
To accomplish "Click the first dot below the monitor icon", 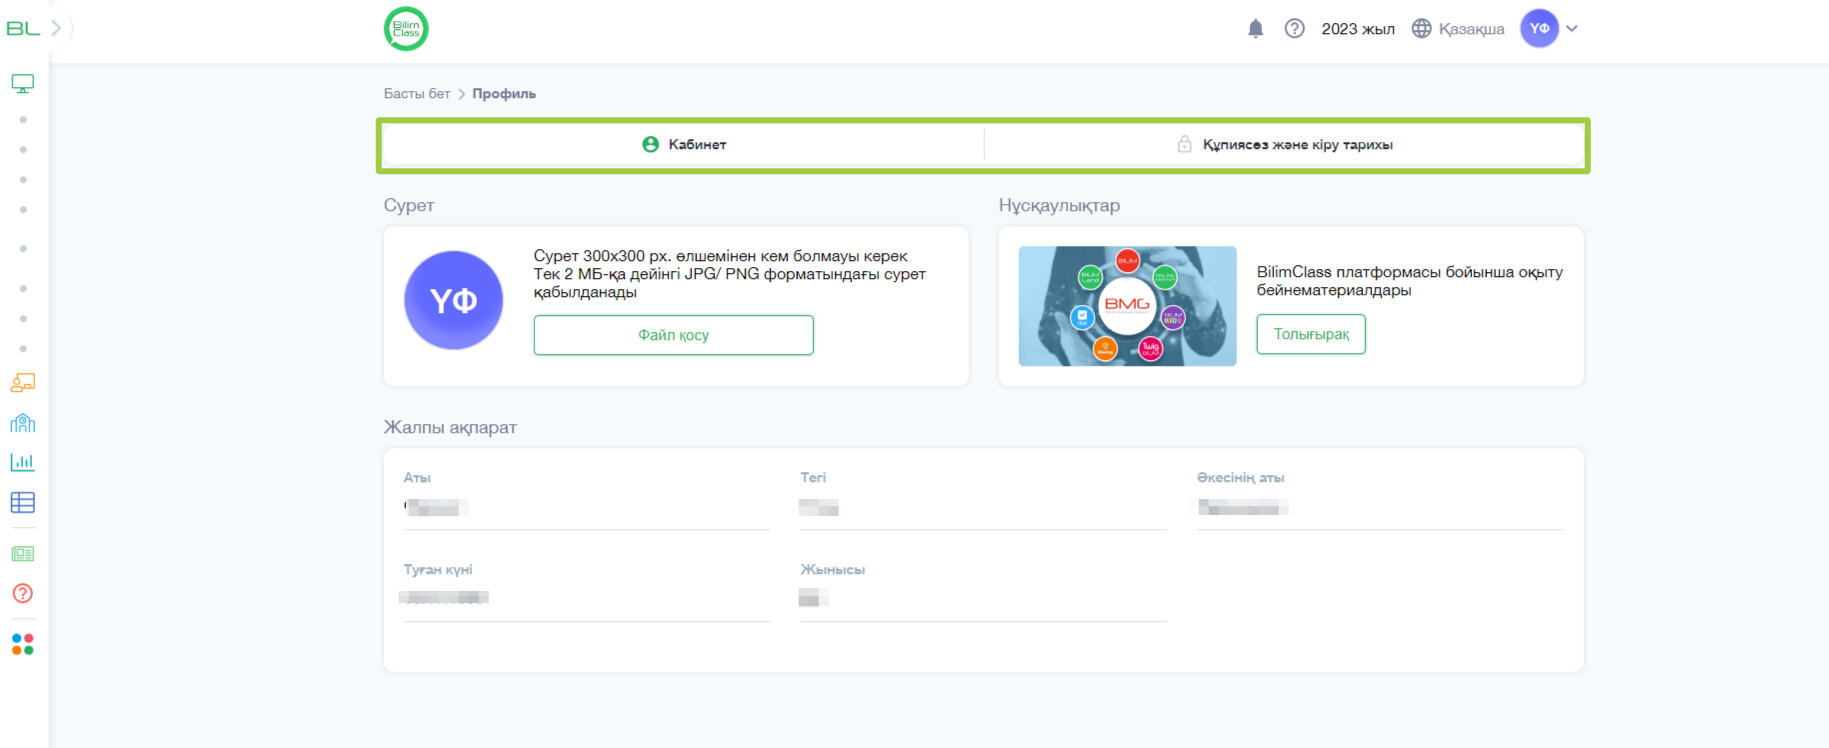I will coord(23,120).
